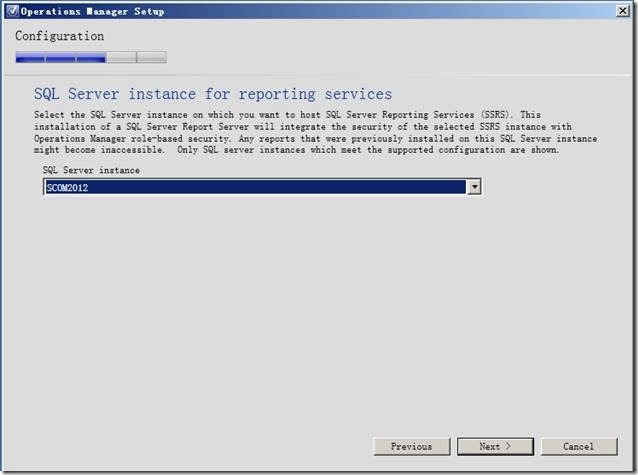Screen dimensions: 638x475
Task: Proceed with the Next button
Action: 495,447
